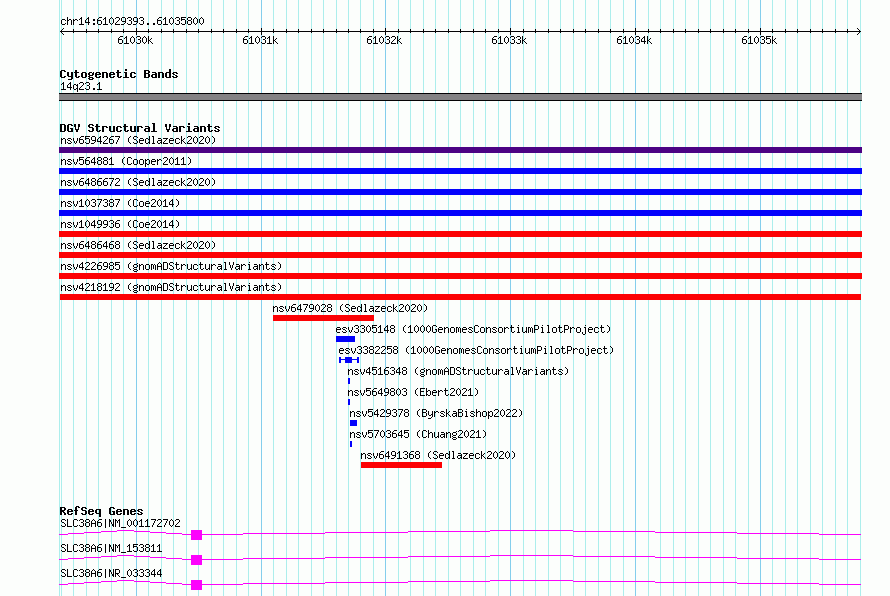Click the nsv4218192 (gnomADStructuralVariants) label

click(171, 287)
